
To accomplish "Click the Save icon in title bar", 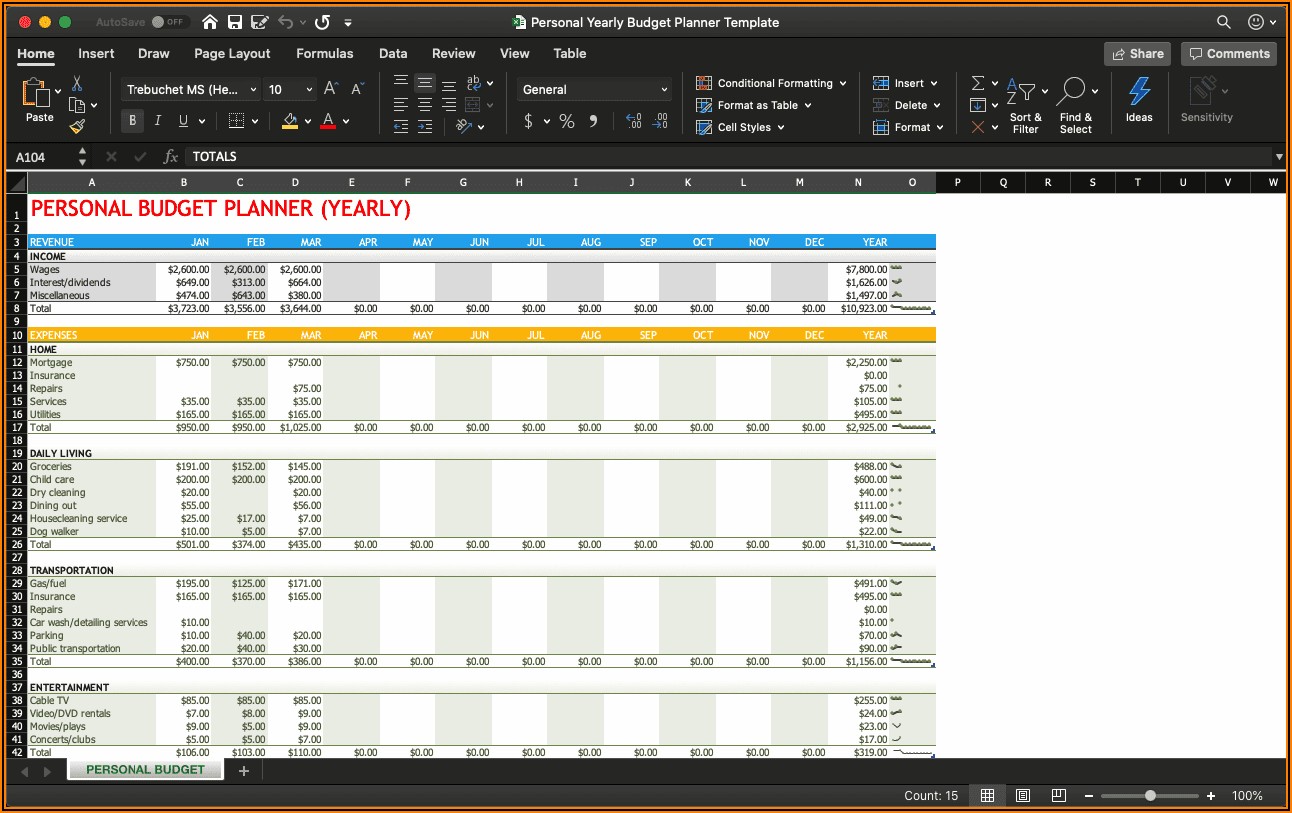I will (235, 22).
